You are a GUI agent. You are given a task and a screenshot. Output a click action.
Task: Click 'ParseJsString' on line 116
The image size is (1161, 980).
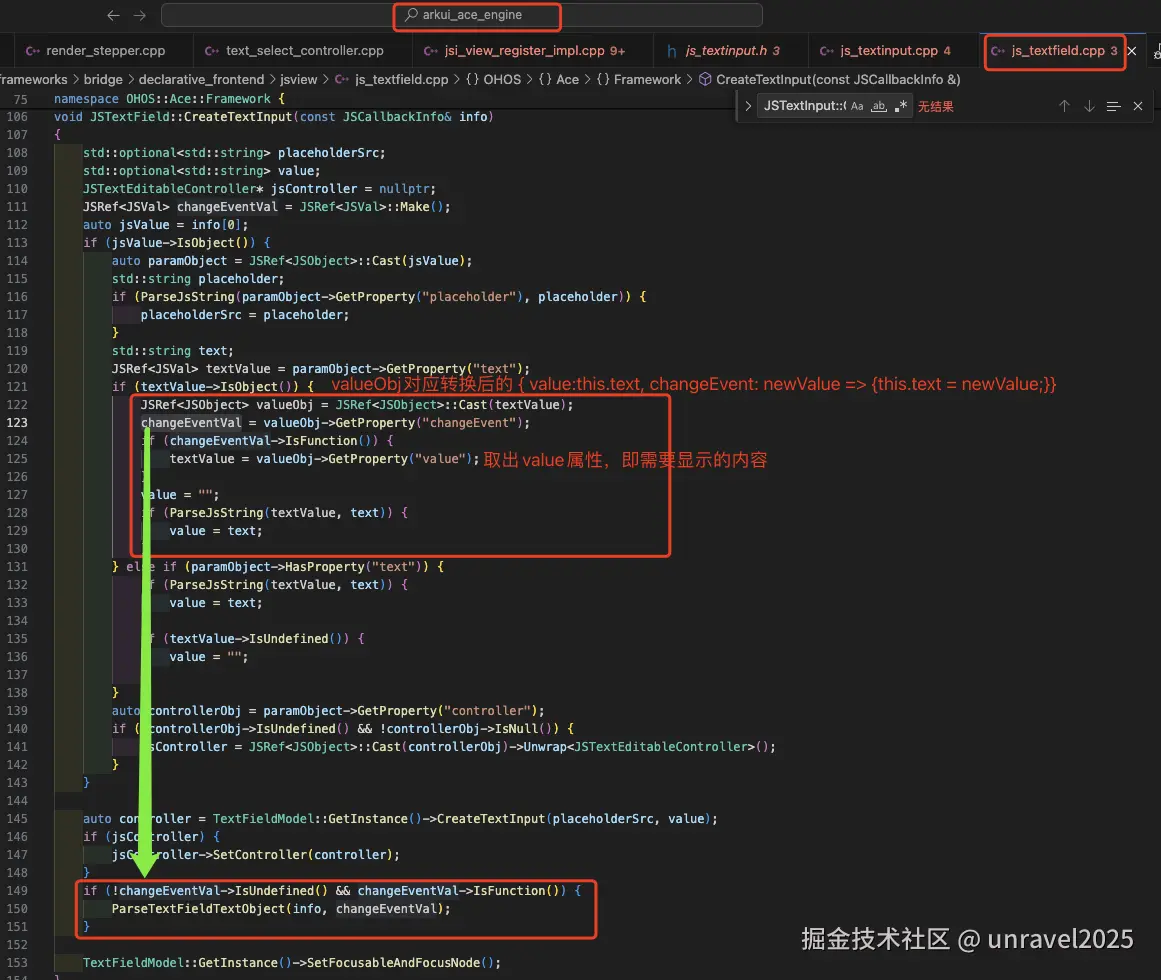187,297
